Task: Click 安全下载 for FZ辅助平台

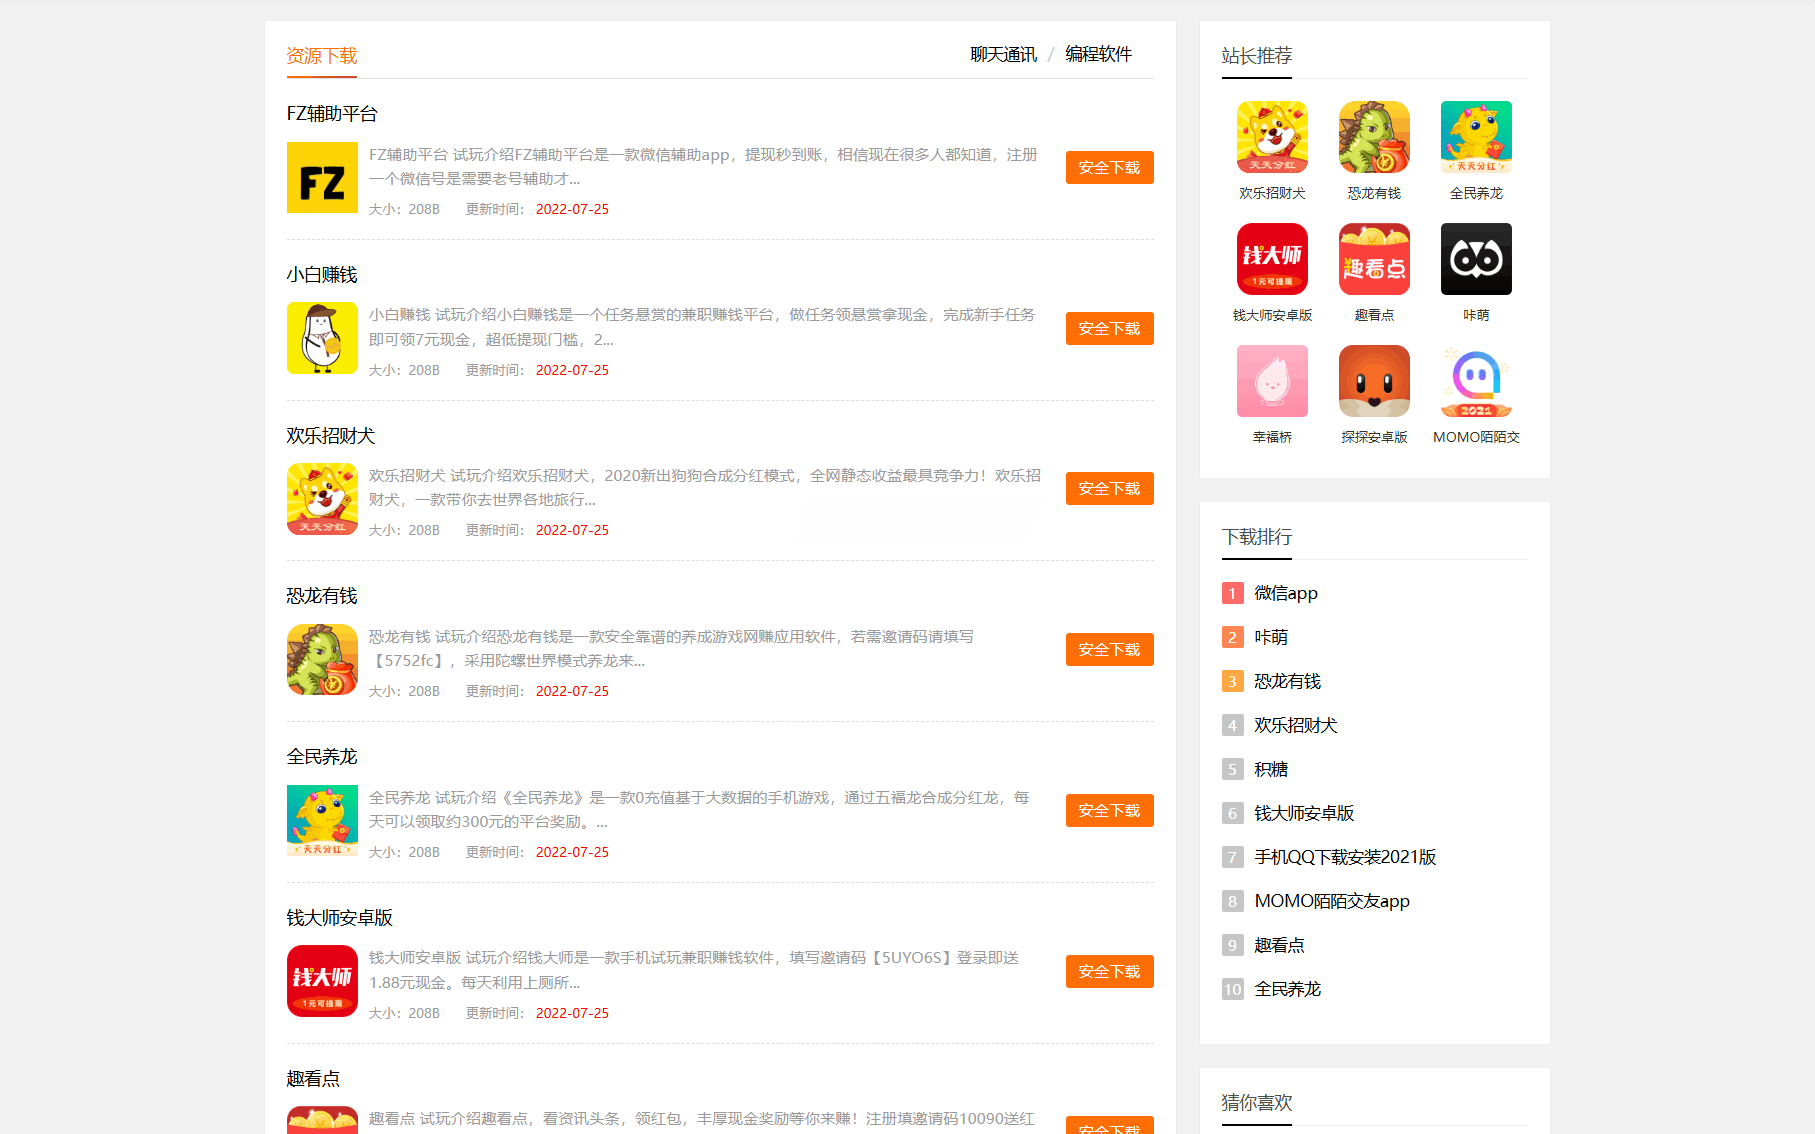Action: [x=1109, y=167]
